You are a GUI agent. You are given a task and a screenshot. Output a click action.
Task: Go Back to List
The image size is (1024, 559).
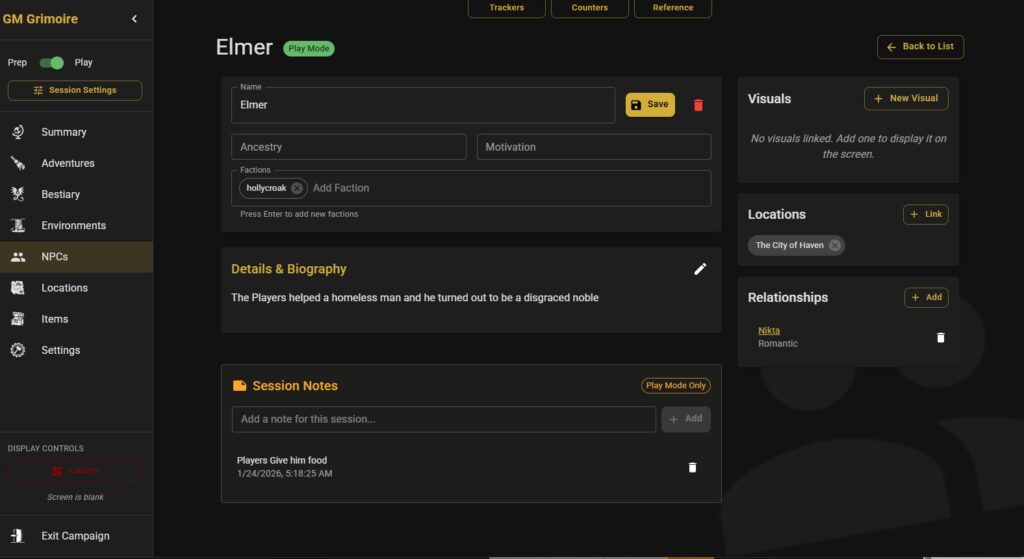(x=920, y=47)
